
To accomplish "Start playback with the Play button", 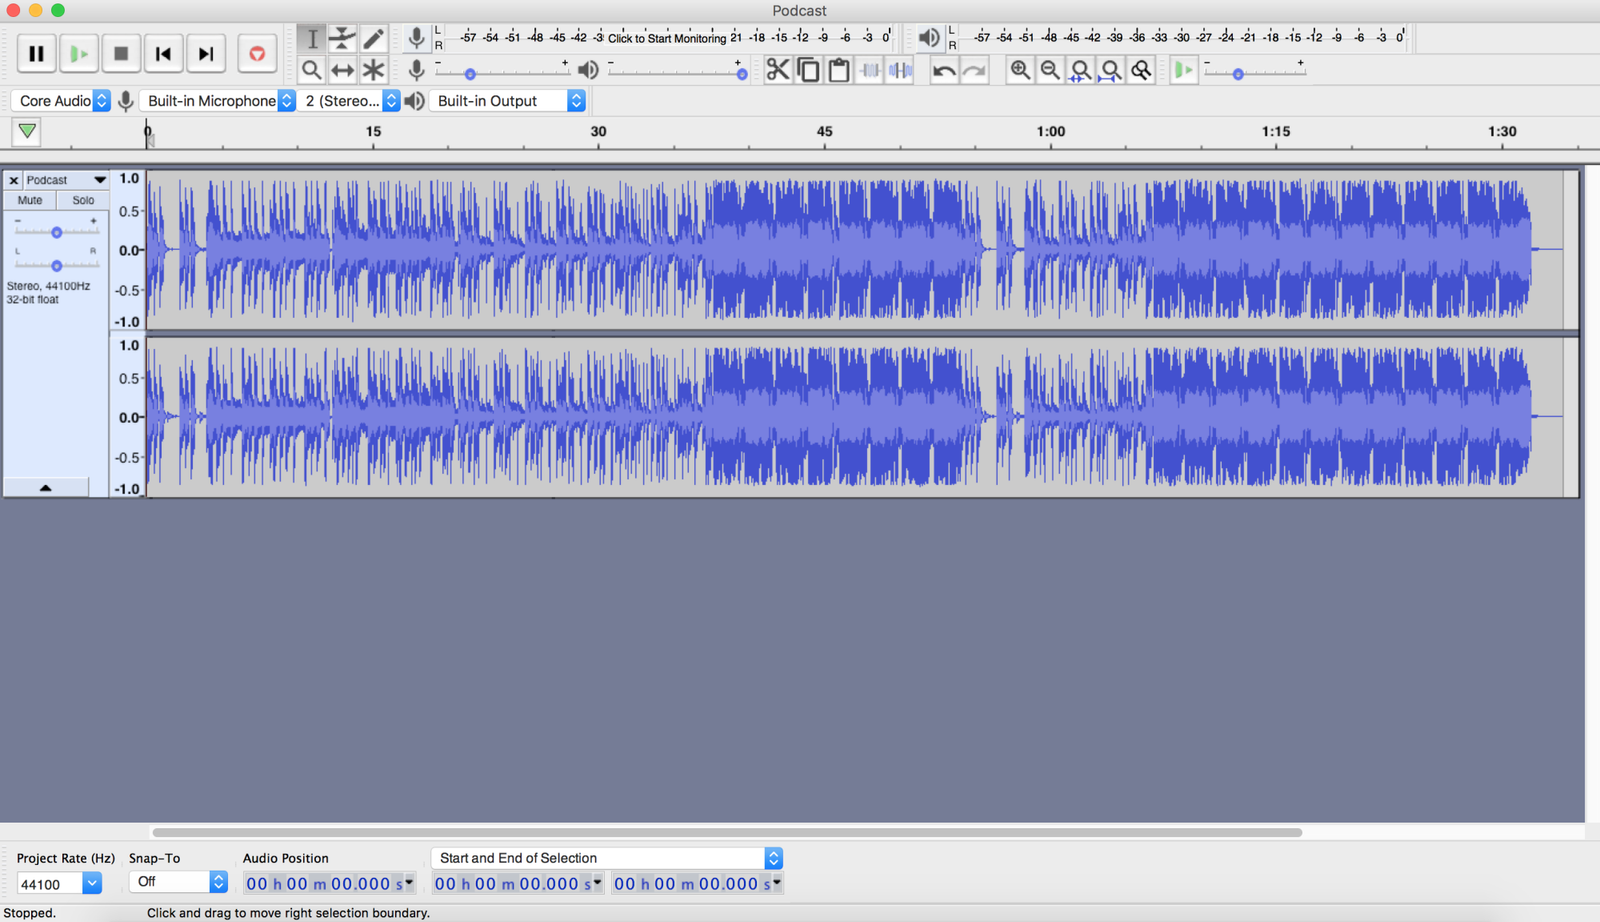I will click(x=79, y=54).
